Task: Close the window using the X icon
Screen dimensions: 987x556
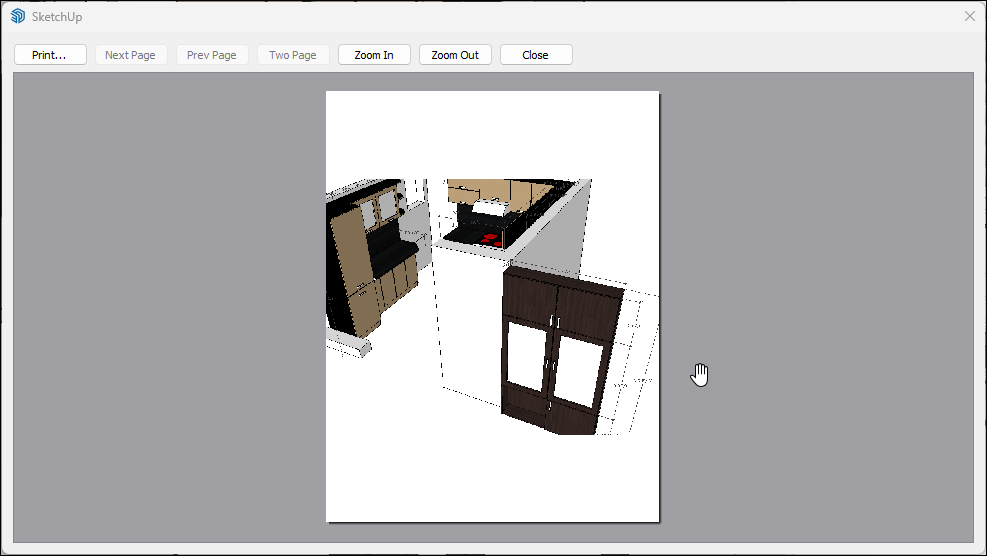Action: pos(969,16)
